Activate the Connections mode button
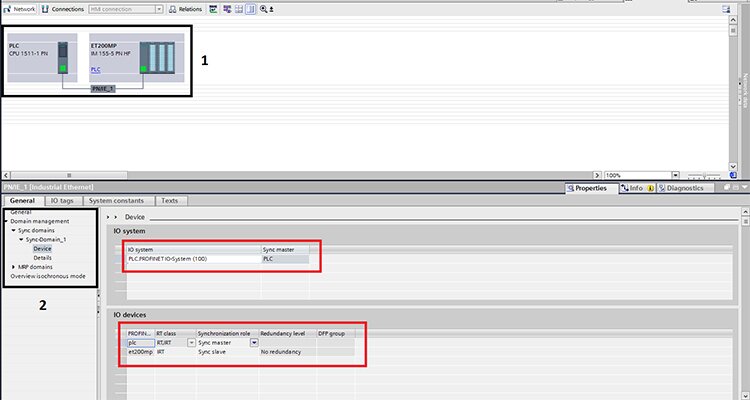Screen dimensions: 750x400 tap(63, 9)
